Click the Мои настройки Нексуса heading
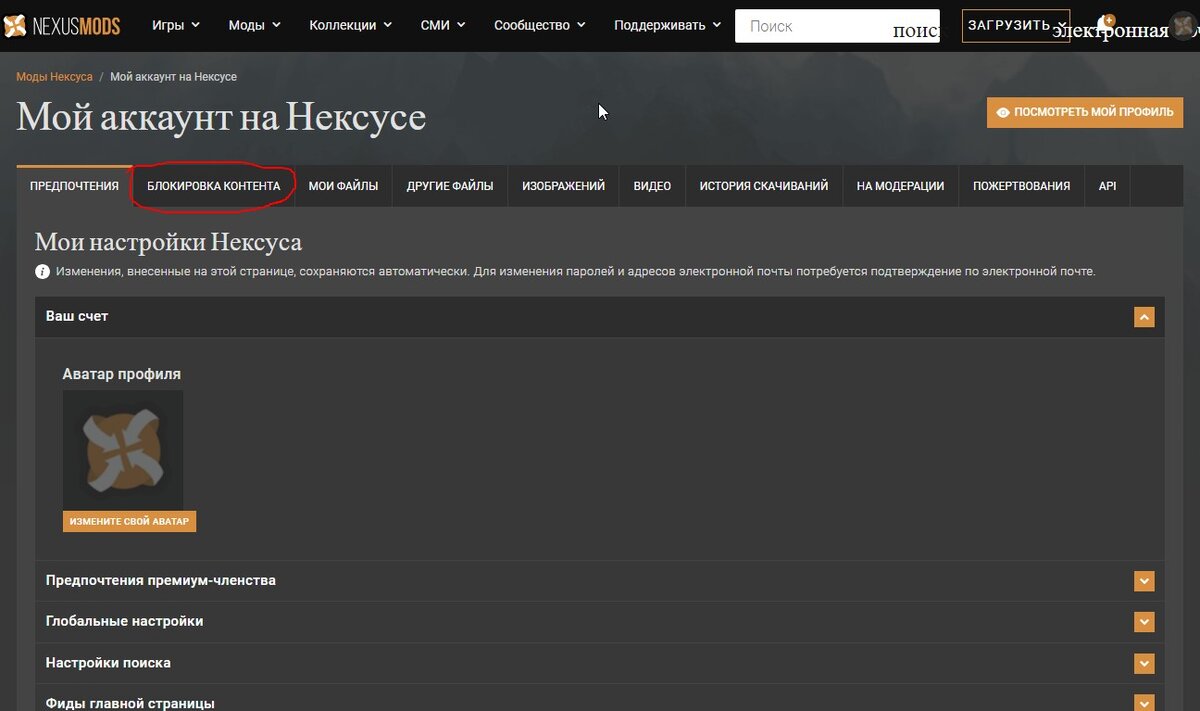This screenshot has width=1200, height=711. pos(168,242)
